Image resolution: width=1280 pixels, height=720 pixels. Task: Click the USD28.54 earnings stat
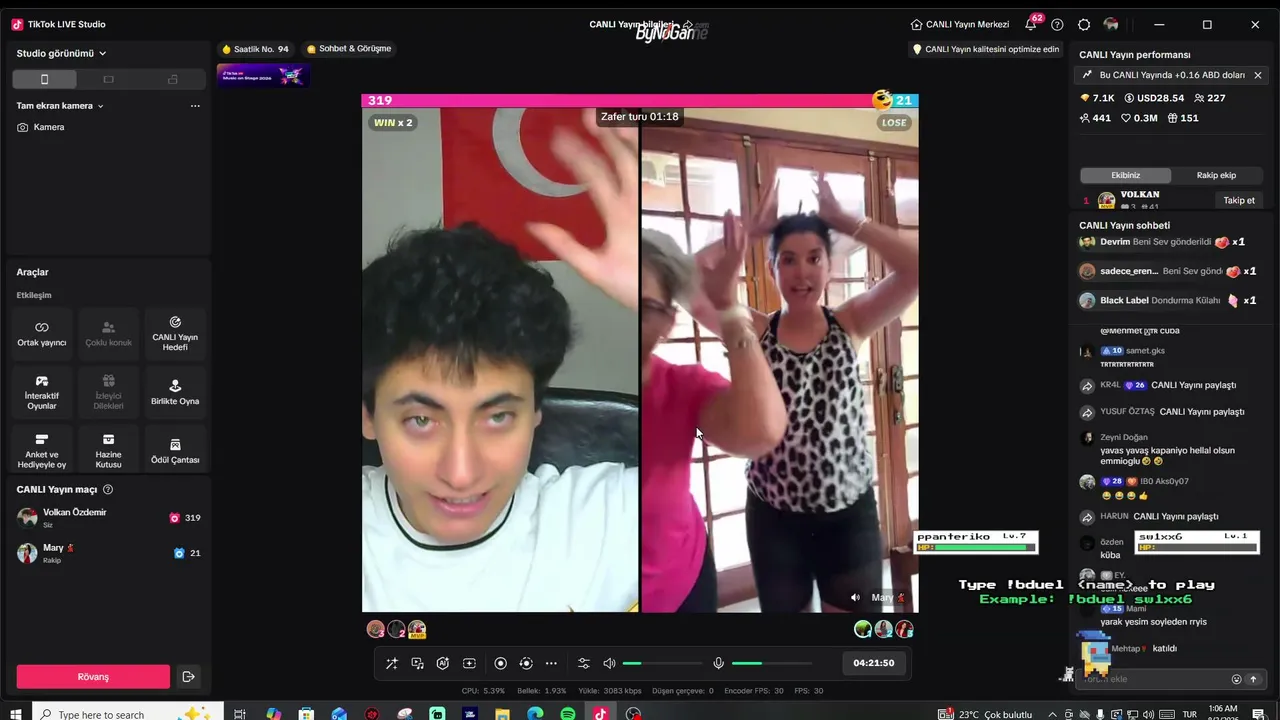[1154, 98]
